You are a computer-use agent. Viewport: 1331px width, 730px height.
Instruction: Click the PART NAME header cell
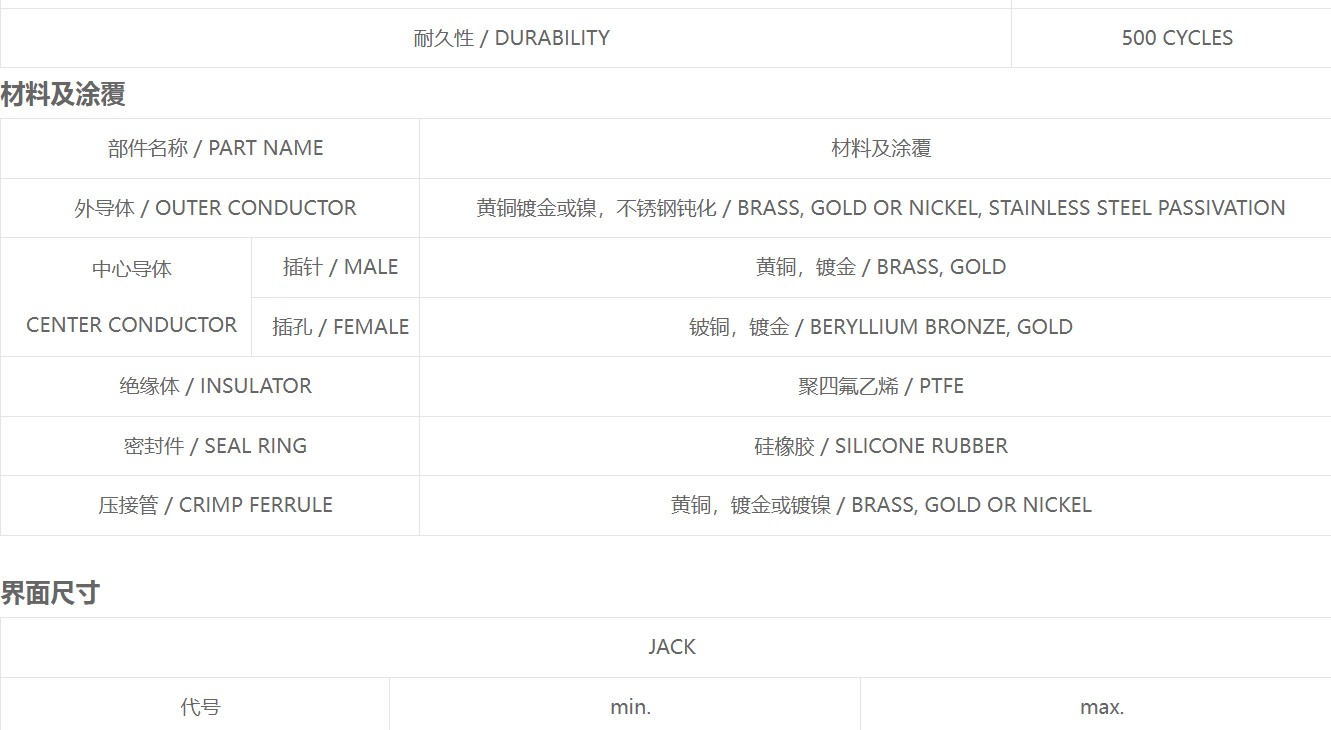pyautogui.click(x=210, y=148)
